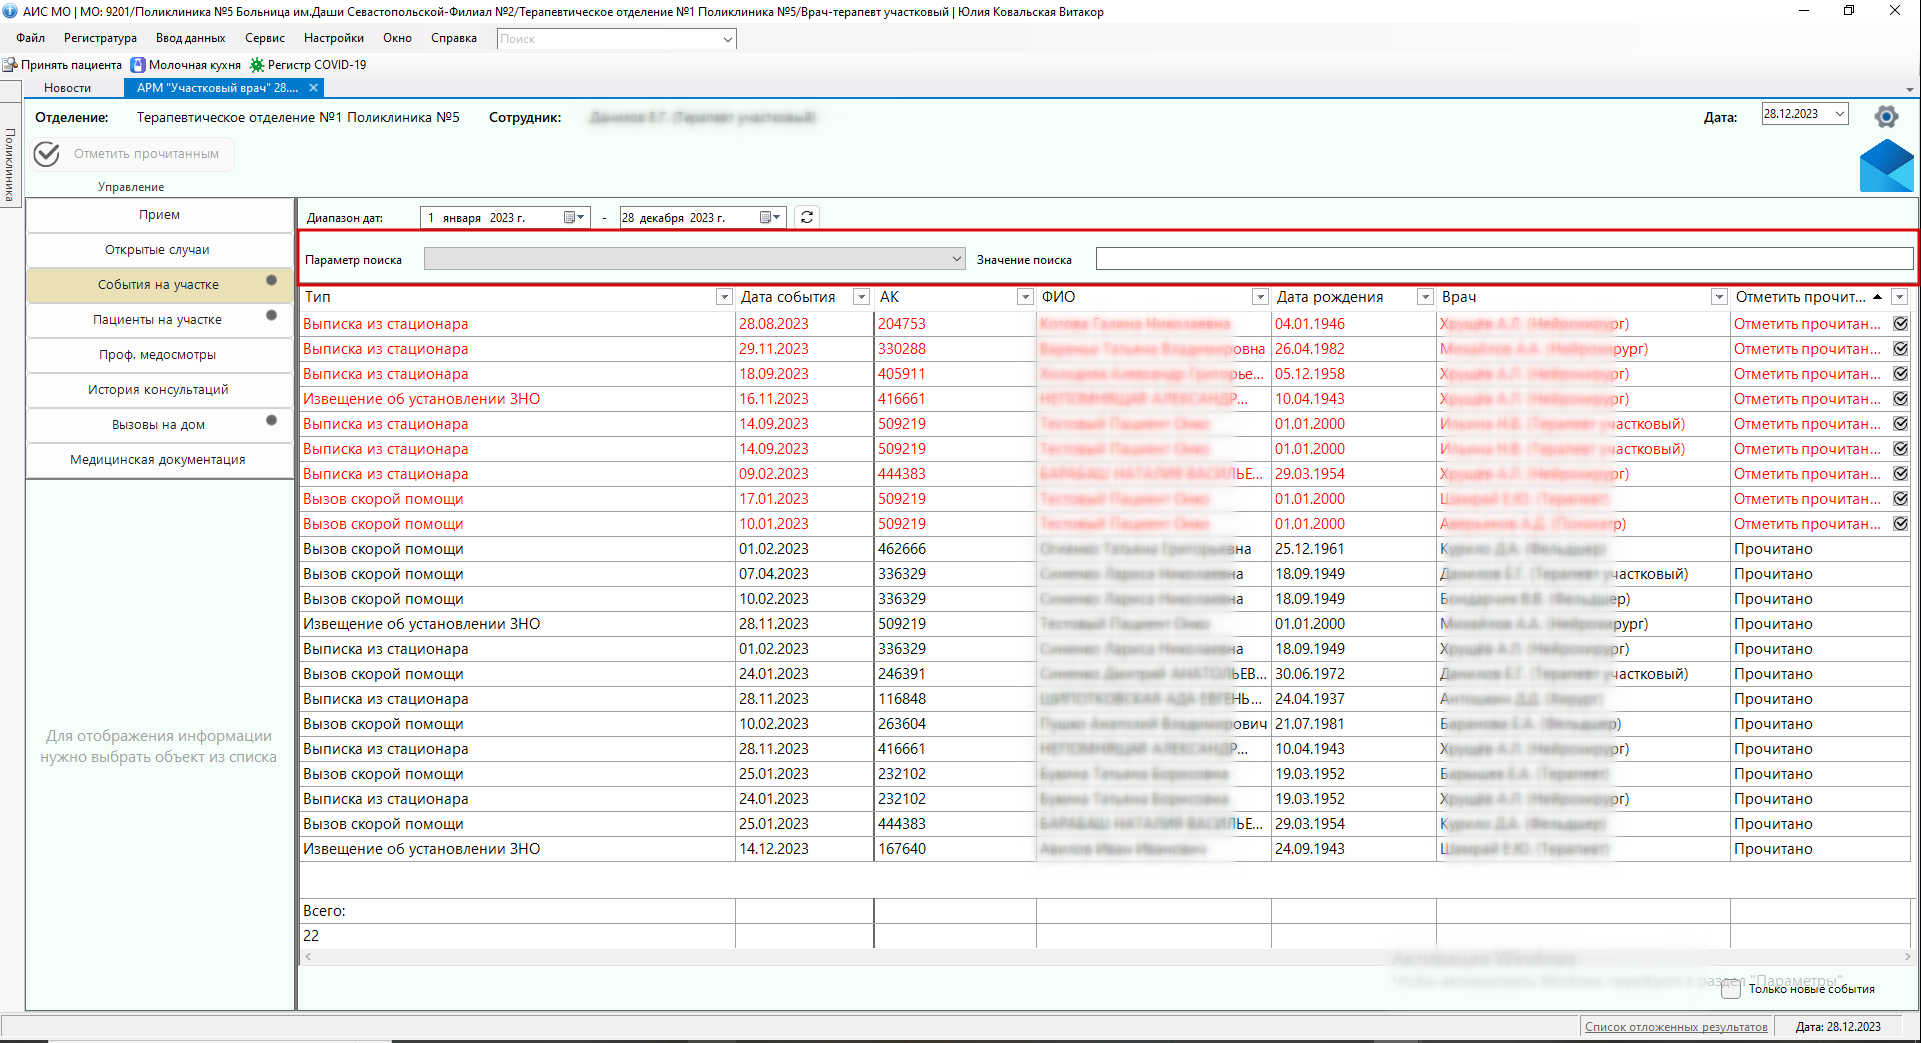
Task: Click the Отметить прочитанным checkmark icon
Action: [47, 154]
